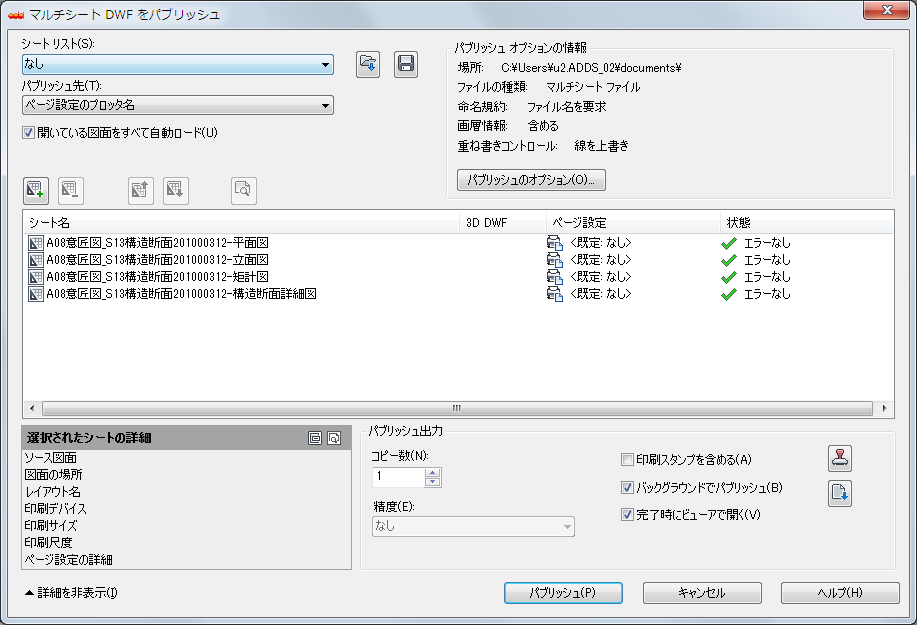
Task: Click page setup icon in 立面図 row
Action: click(554, 260)
